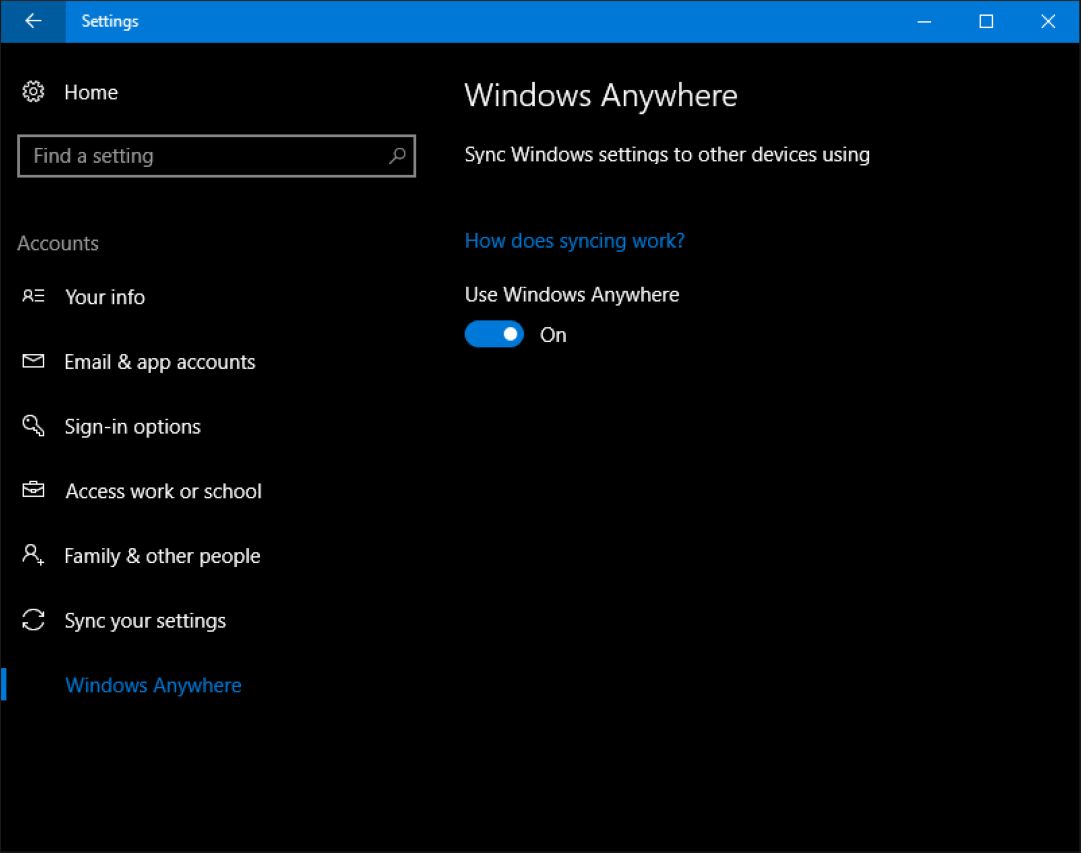Open the How does syncing work link
The width and height of the screenshot is (1081, 853).
click(x=575, y=241)
